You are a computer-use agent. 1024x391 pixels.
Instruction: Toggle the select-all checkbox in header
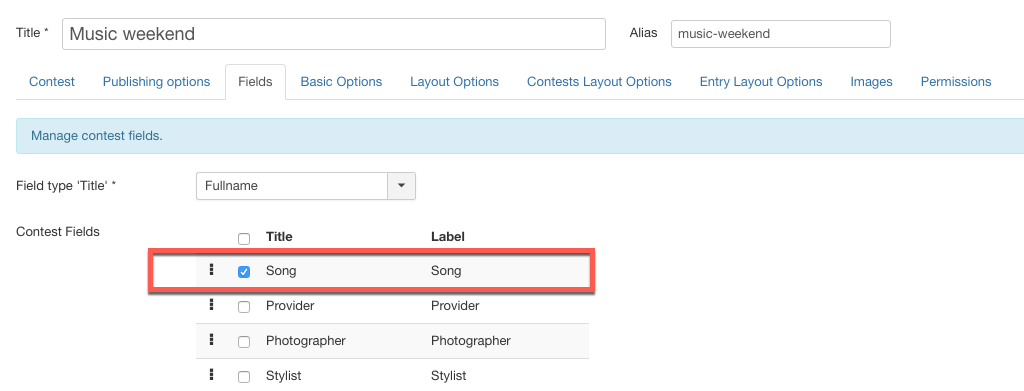244,239
